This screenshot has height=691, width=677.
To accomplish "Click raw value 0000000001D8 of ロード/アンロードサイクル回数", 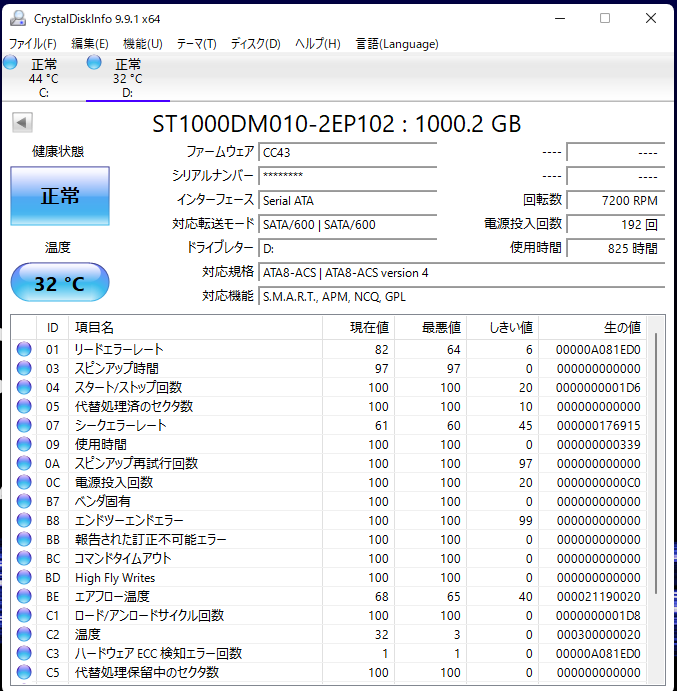I will pyautogui.click(x=598, y=615).
